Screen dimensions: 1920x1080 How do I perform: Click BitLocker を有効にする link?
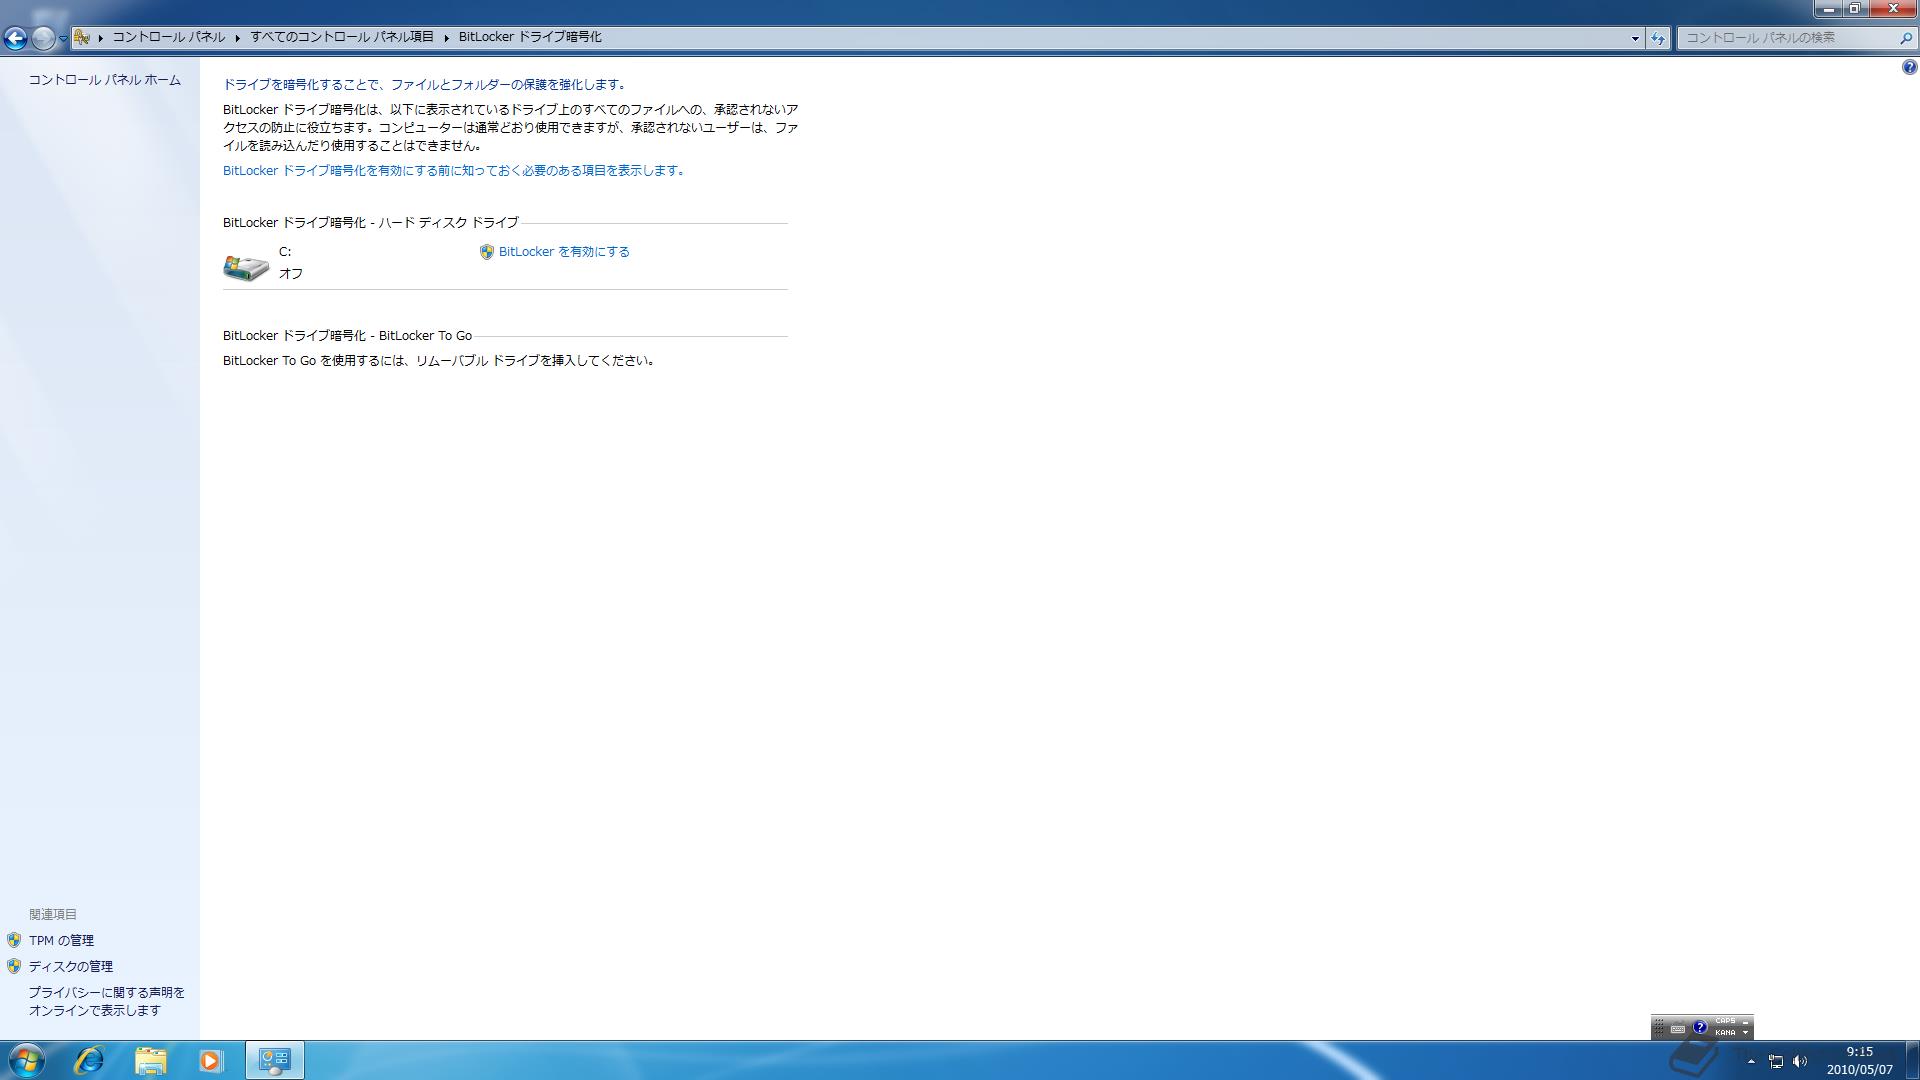564,252
